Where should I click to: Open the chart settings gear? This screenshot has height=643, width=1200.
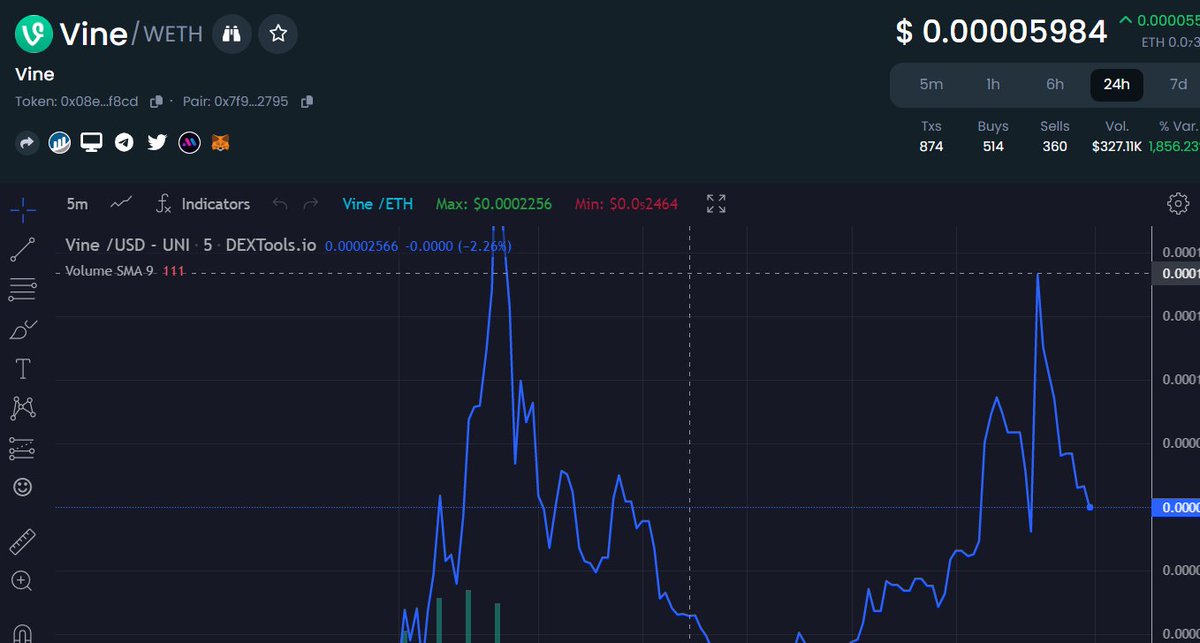click(x=1178, y=203)
